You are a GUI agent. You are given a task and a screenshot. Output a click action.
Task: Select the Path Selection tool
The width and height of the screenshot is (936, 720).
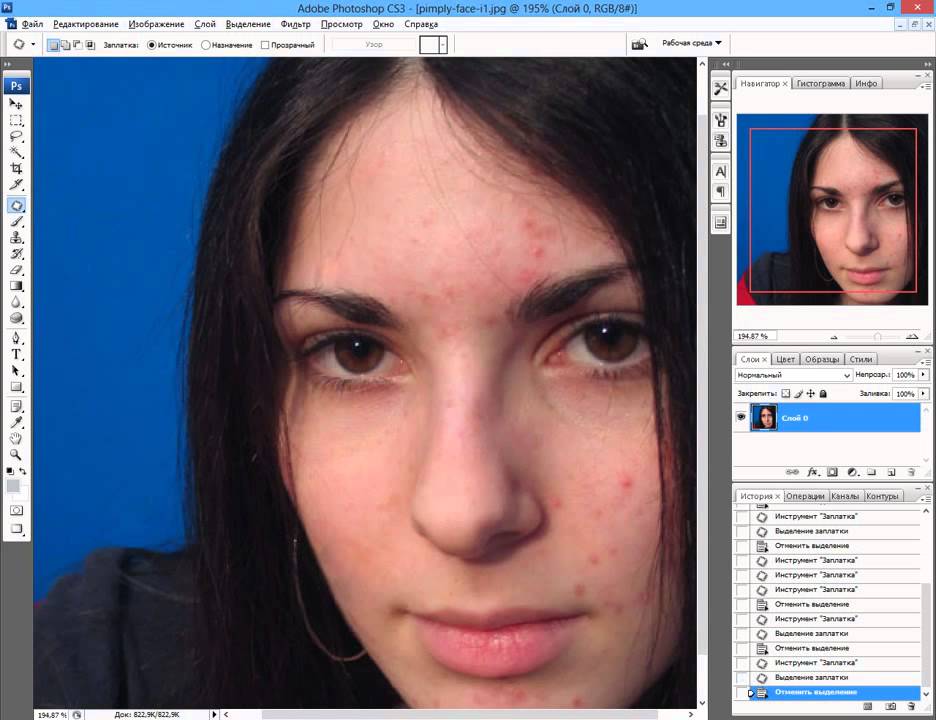click(16, 371)
